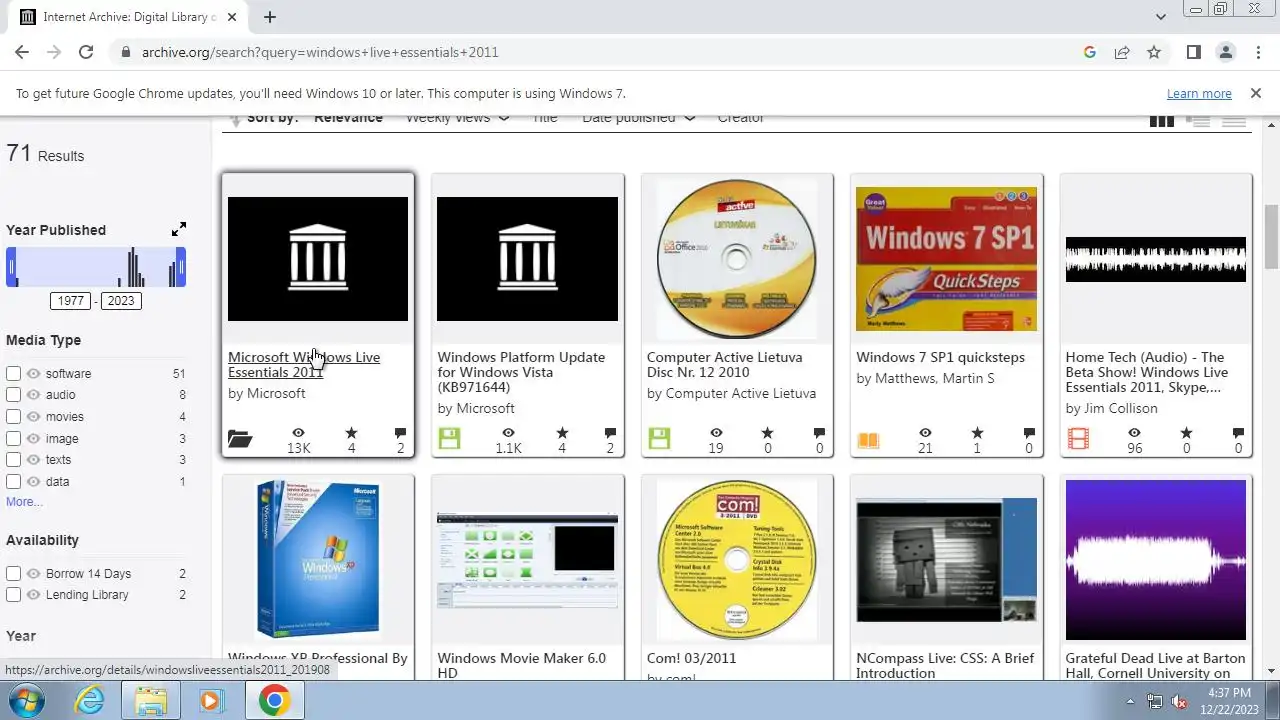Viewport: 1280px width, 720px height.
Task: Open Windows Explorer folder from the taskbar
Action: 151,700
